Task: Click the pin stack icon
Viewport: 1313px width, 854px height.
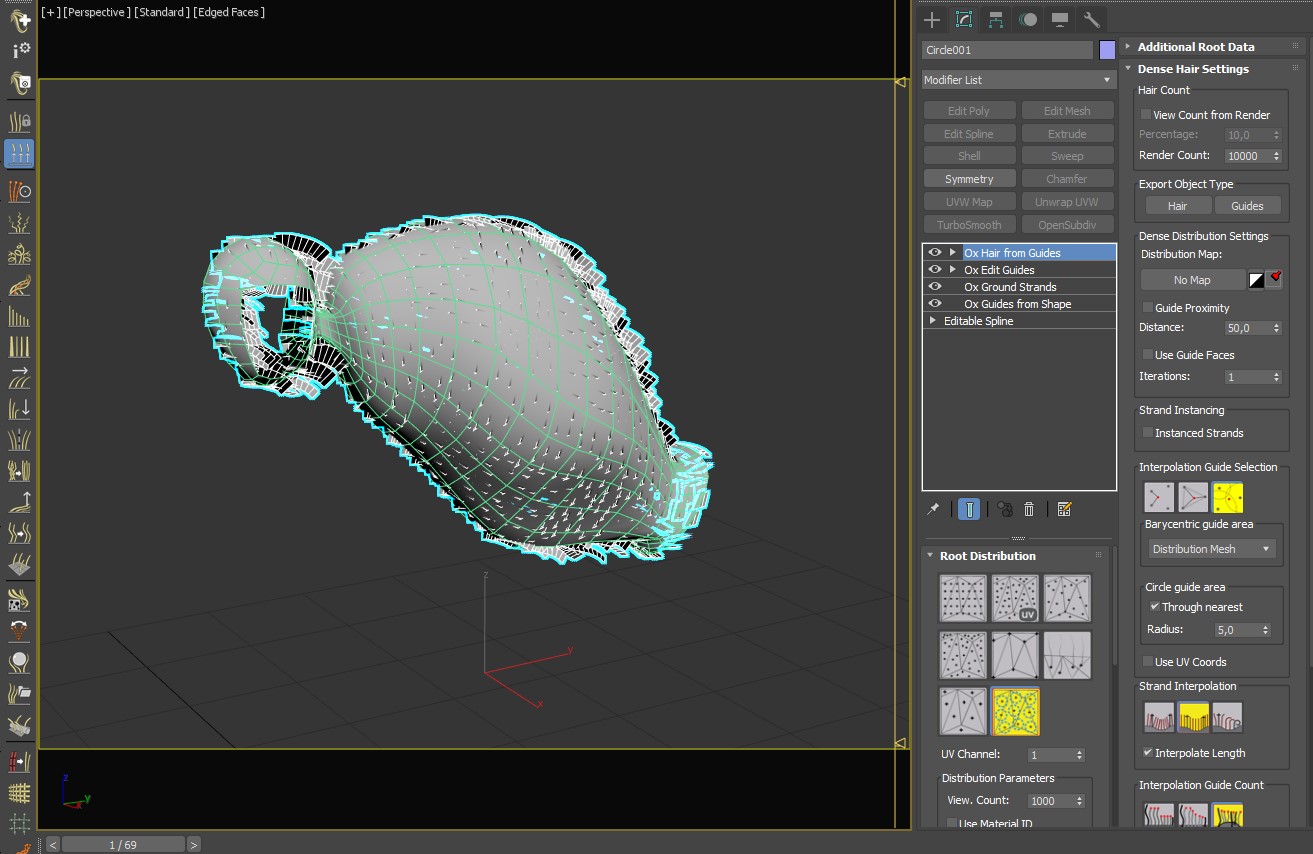Action: (x=933, y=509)
